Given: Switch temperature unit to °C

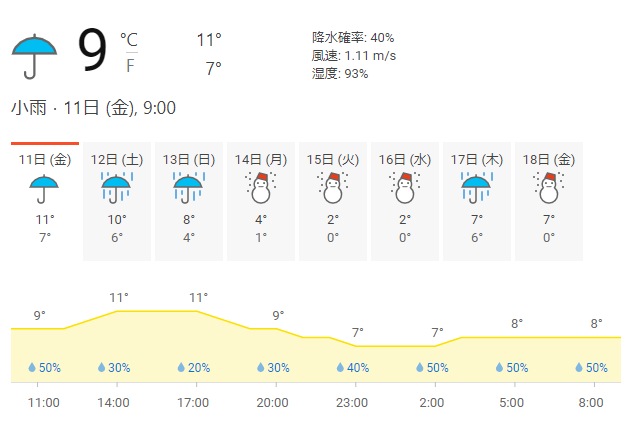Looking at the screenshot, I should click(129, 40).
